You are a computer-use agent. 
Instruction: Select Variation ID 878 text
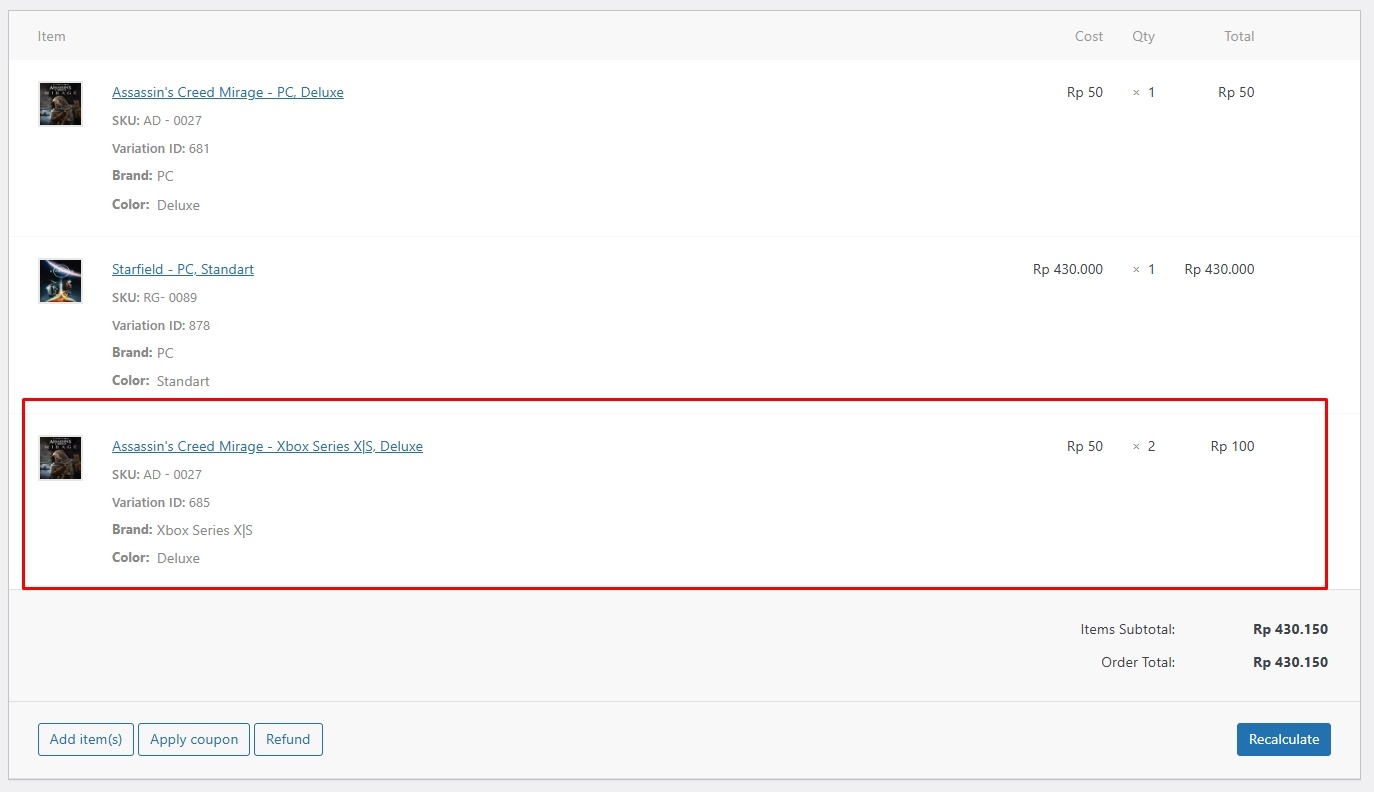click(x=161, y=325)
